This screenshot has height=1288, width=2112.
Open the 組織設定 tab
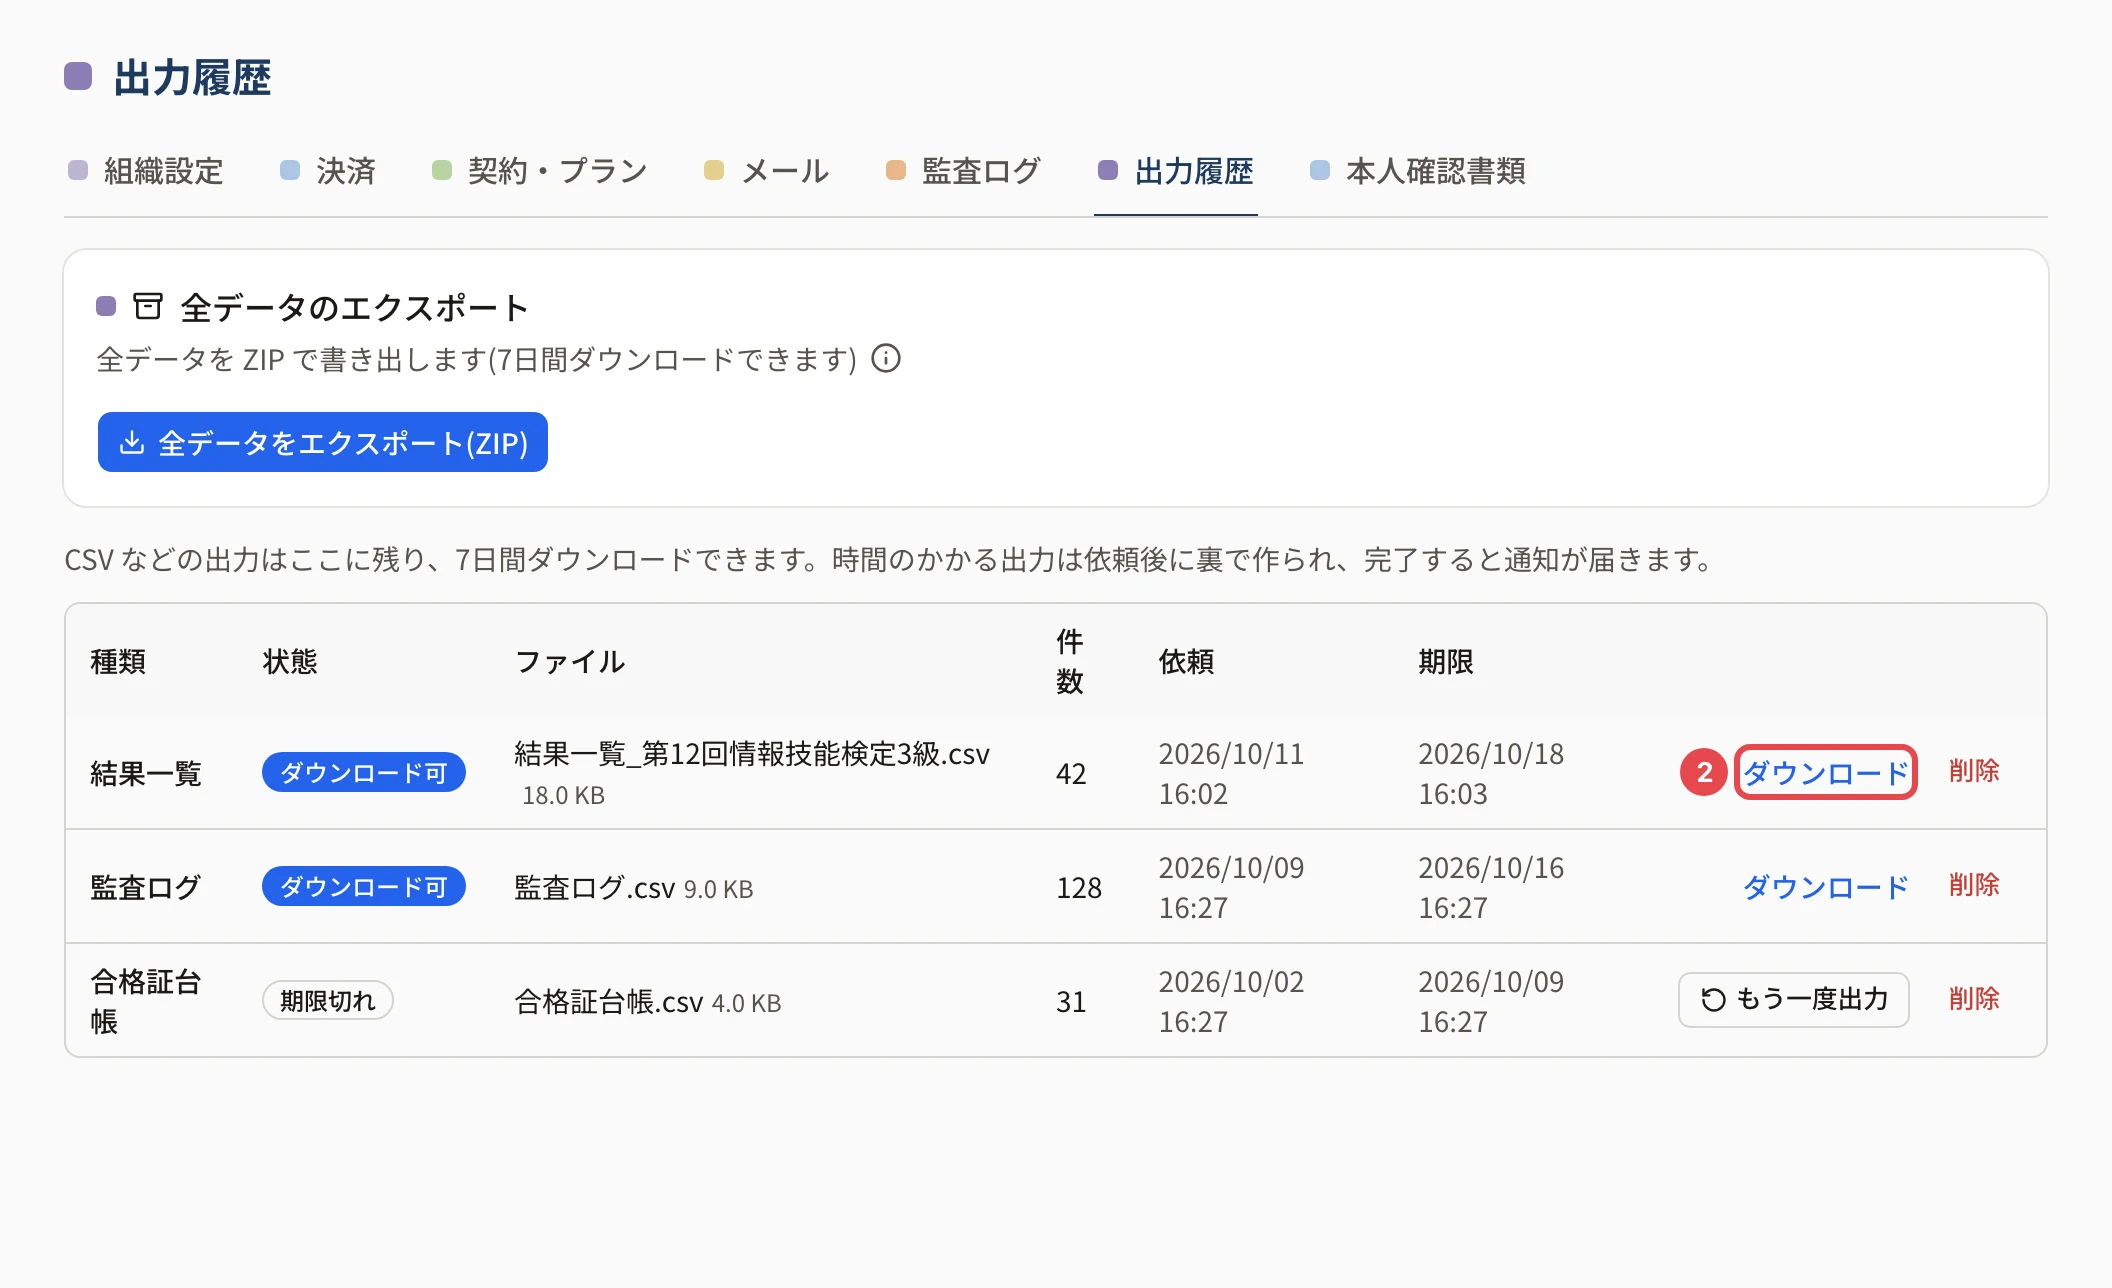146,171
